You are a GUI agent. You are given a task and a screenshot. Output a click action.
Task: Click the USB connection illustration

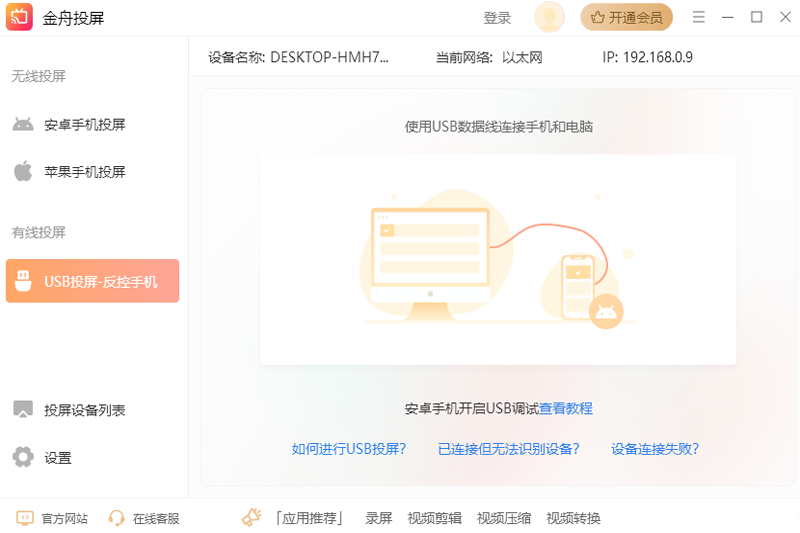pos(497,260)
